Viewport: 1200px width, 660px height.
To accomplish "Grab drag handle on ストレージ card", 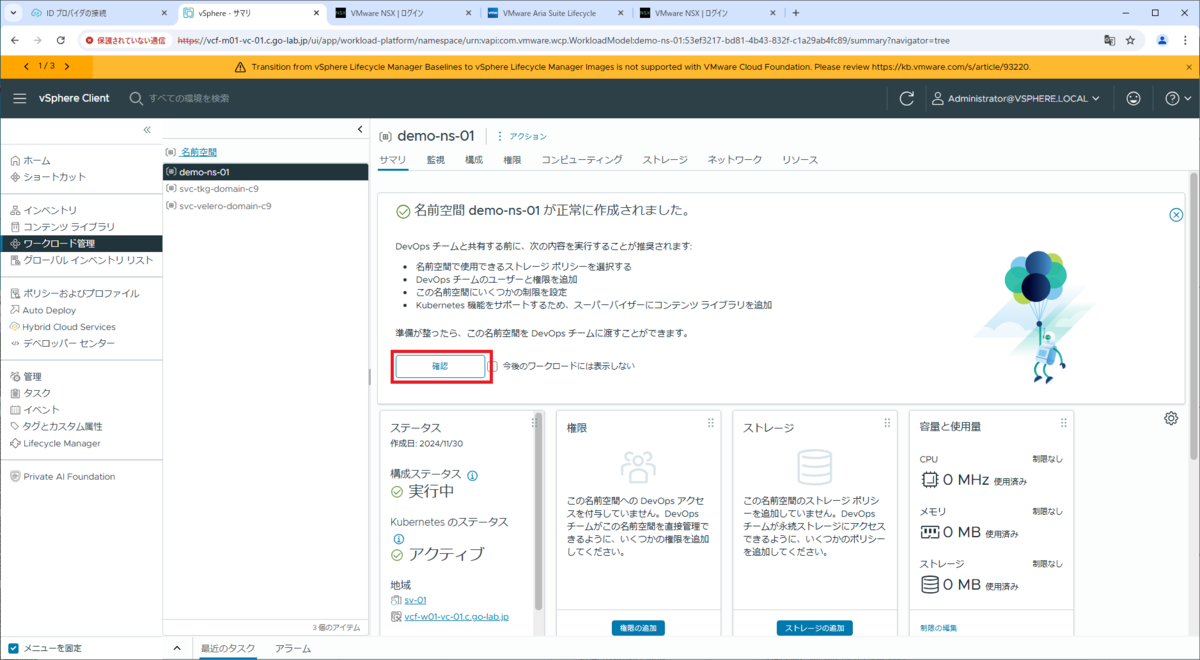I will pos(887,424).
